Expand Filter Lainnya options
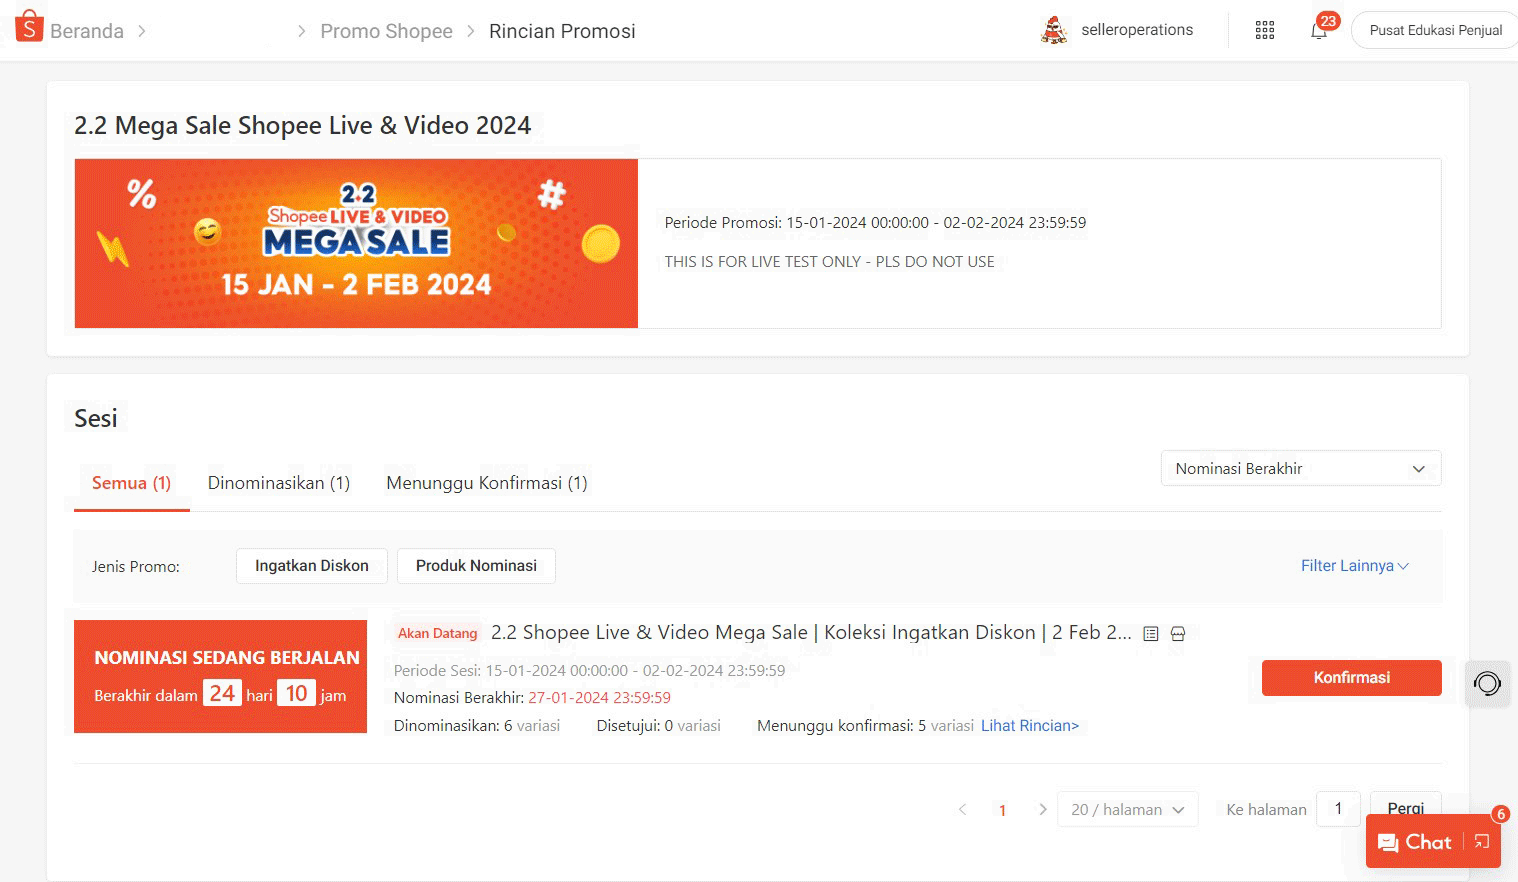Screen dimensions: 1518x882 (x=1355, y=566)
